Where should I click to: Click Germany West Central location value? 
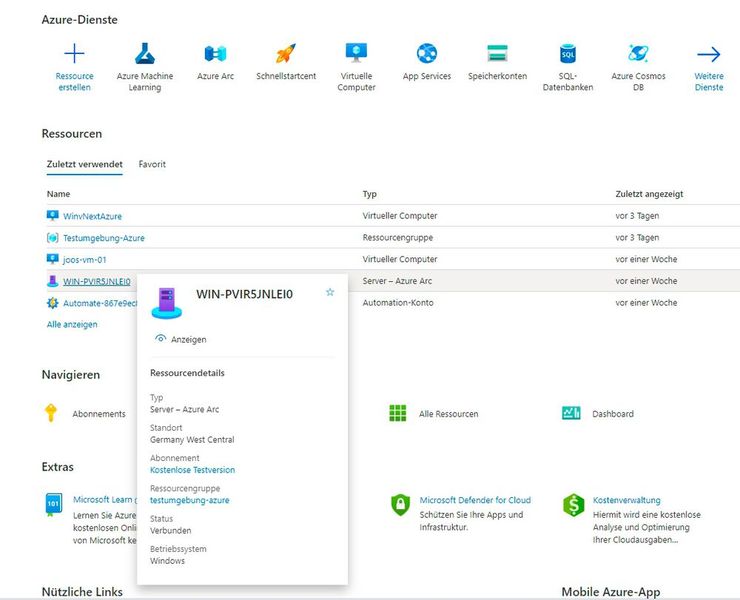192,439
